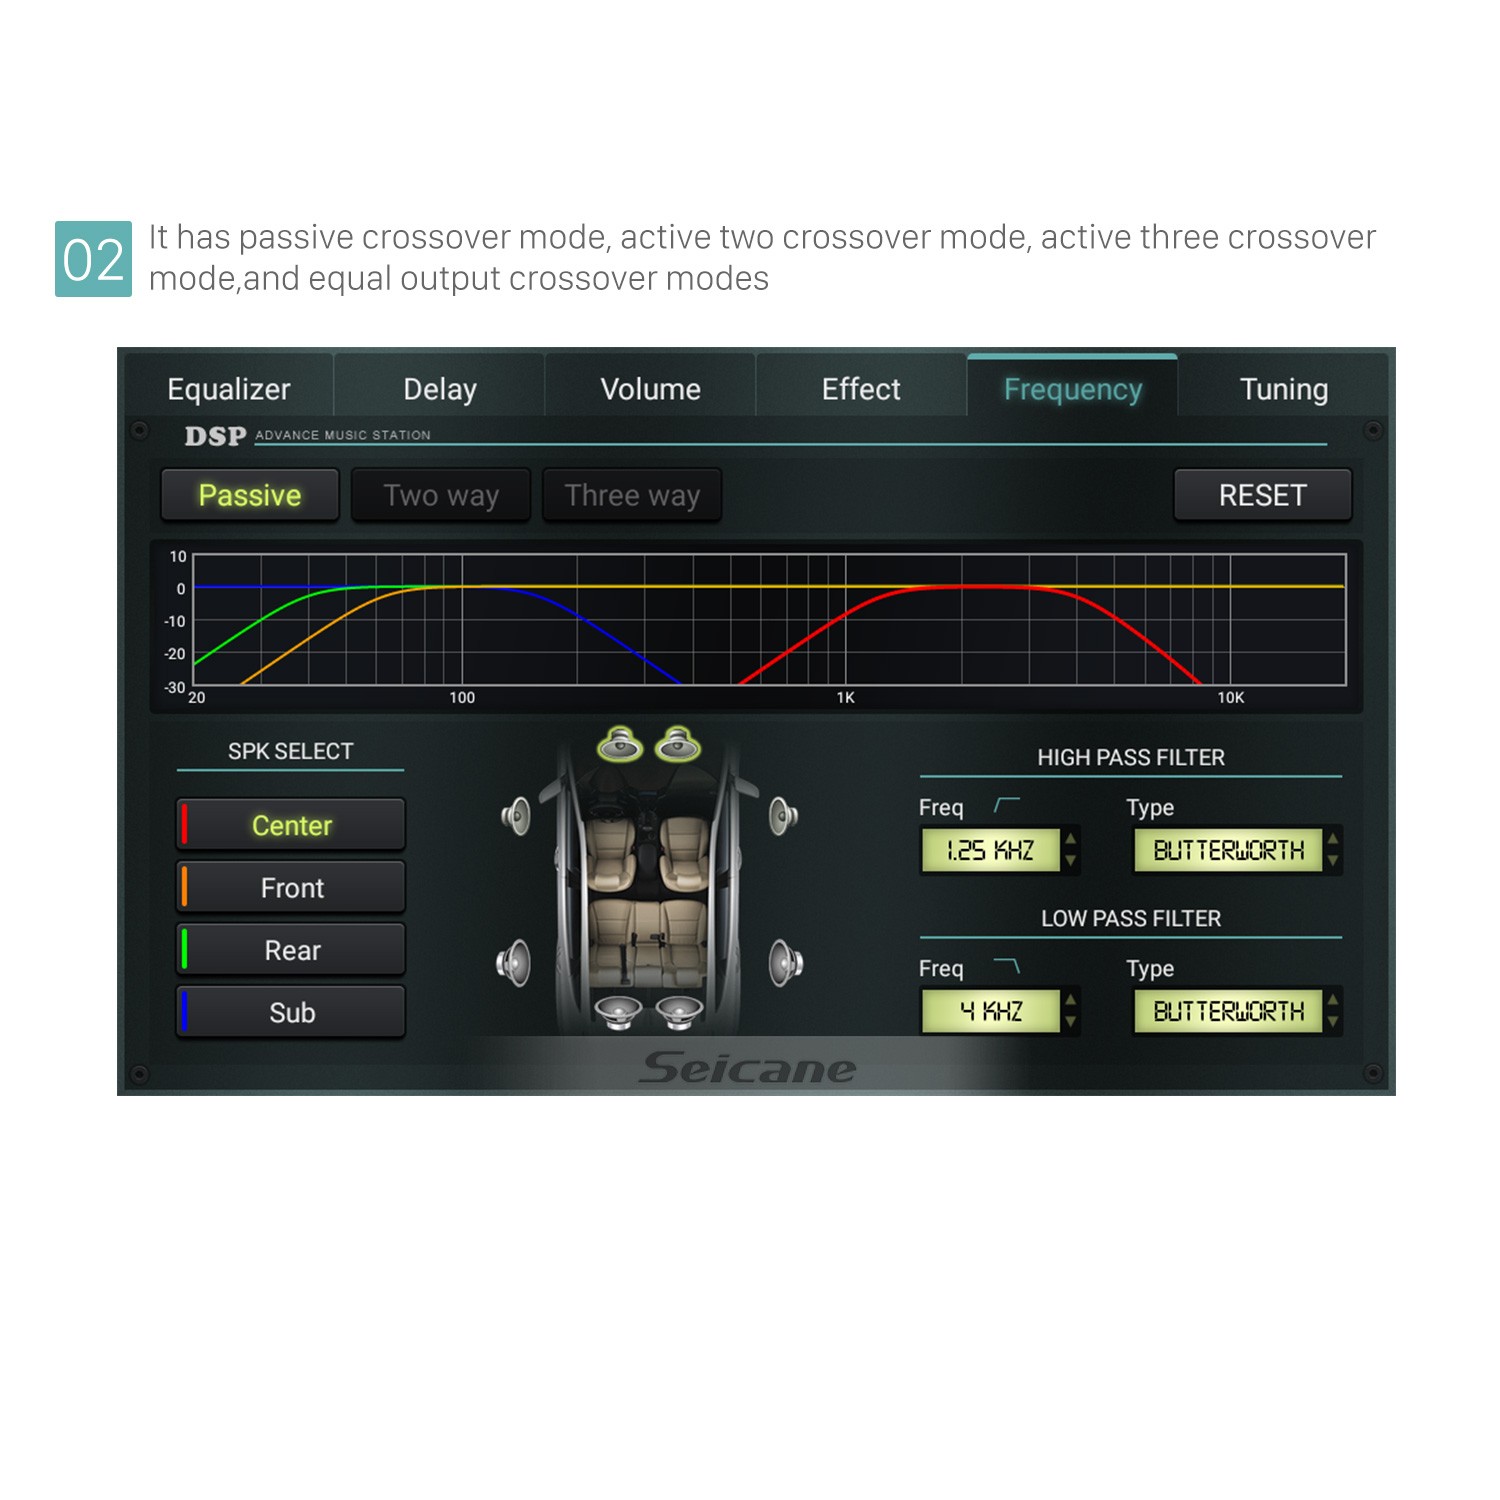Image resolution: width=1500 pixels, height=1500 pixels.
Task: Click the red color bar on Center
Action: (184, 824)
